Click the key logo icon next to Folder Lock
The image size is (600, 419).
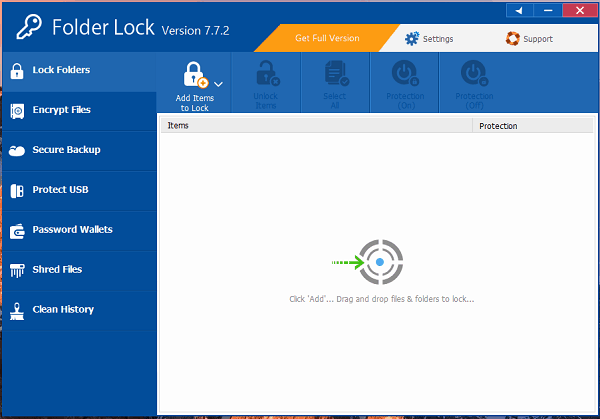click(29, 27)
